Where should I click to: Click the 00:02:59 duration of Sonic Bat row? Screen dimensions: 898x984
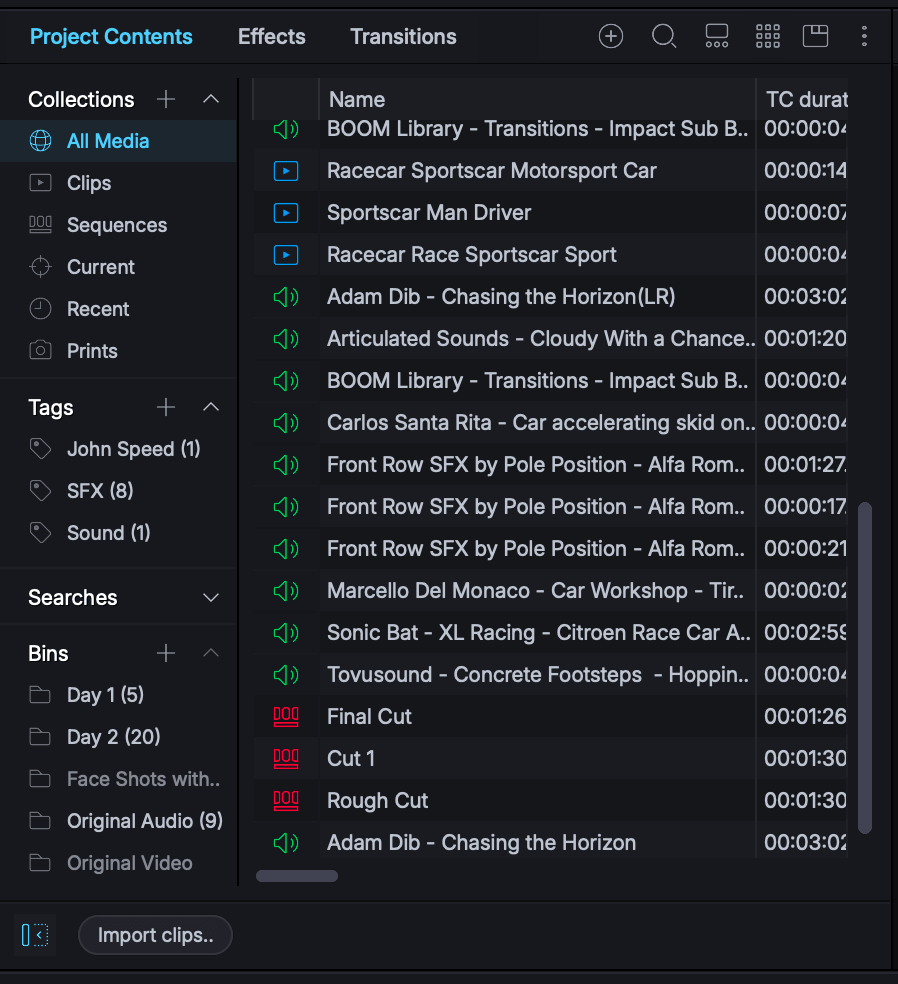tap(805, 633)
